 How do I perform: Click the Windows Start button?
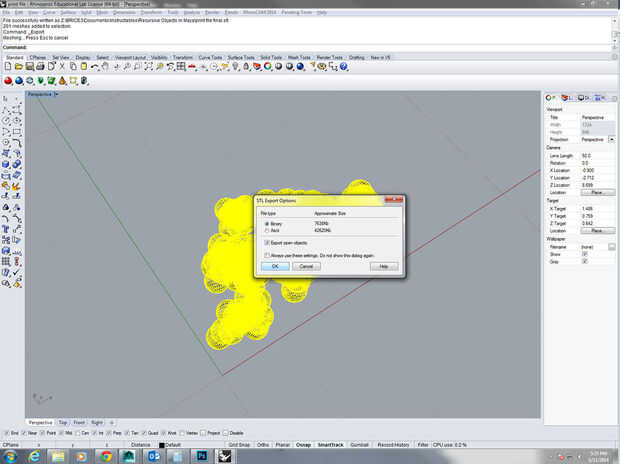point(10,456)
